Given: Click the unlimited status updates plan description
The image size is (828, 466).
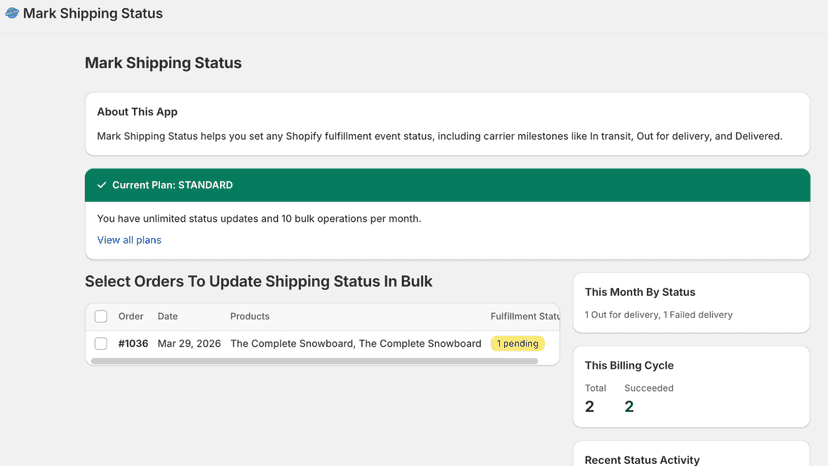Looking at the screenshot, I should click(259, 219).
